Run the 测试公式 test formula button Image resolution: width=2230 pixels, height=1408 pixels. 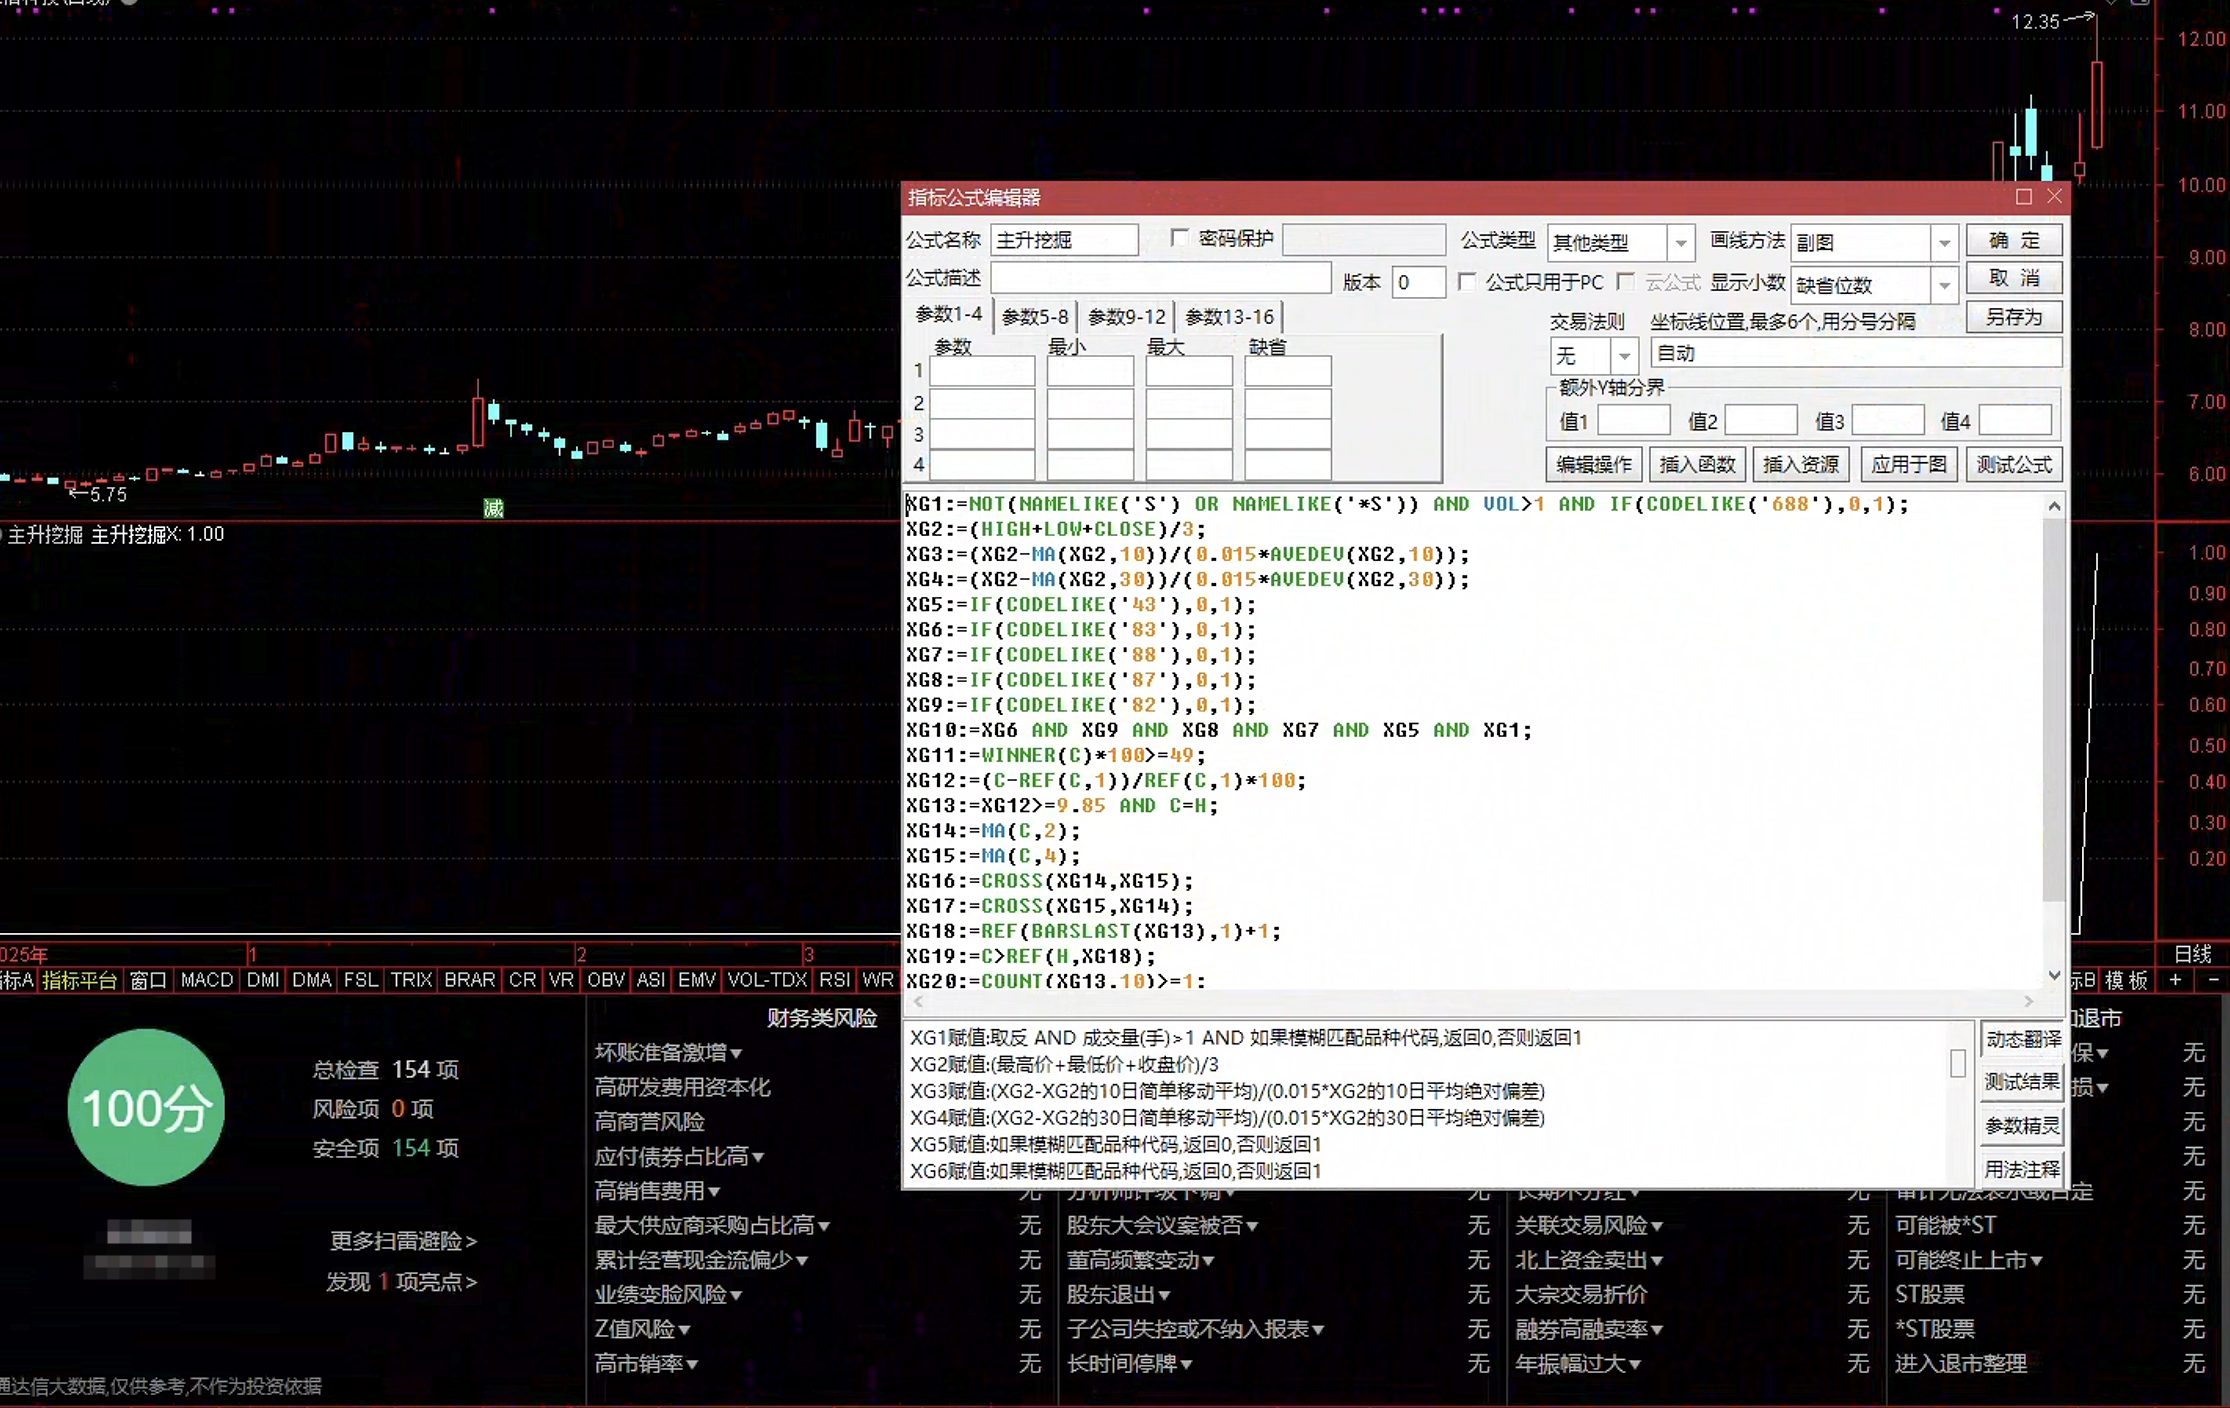tap(2013, 464)
